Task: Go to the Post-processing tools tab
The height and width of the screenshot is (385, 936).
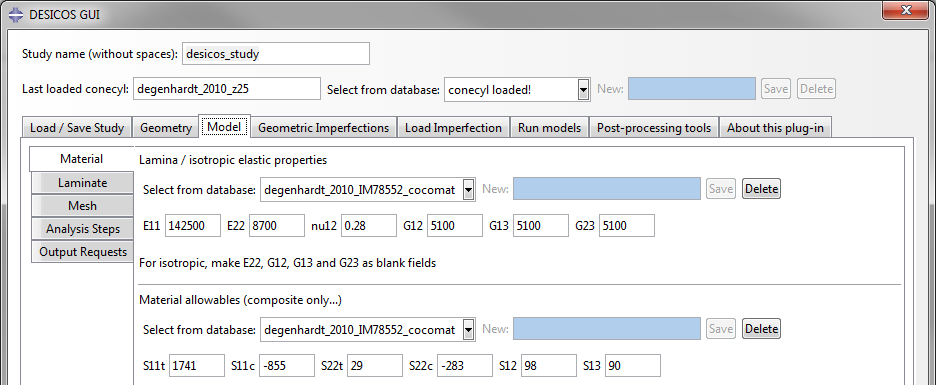Action: click(x=654, y=128)
